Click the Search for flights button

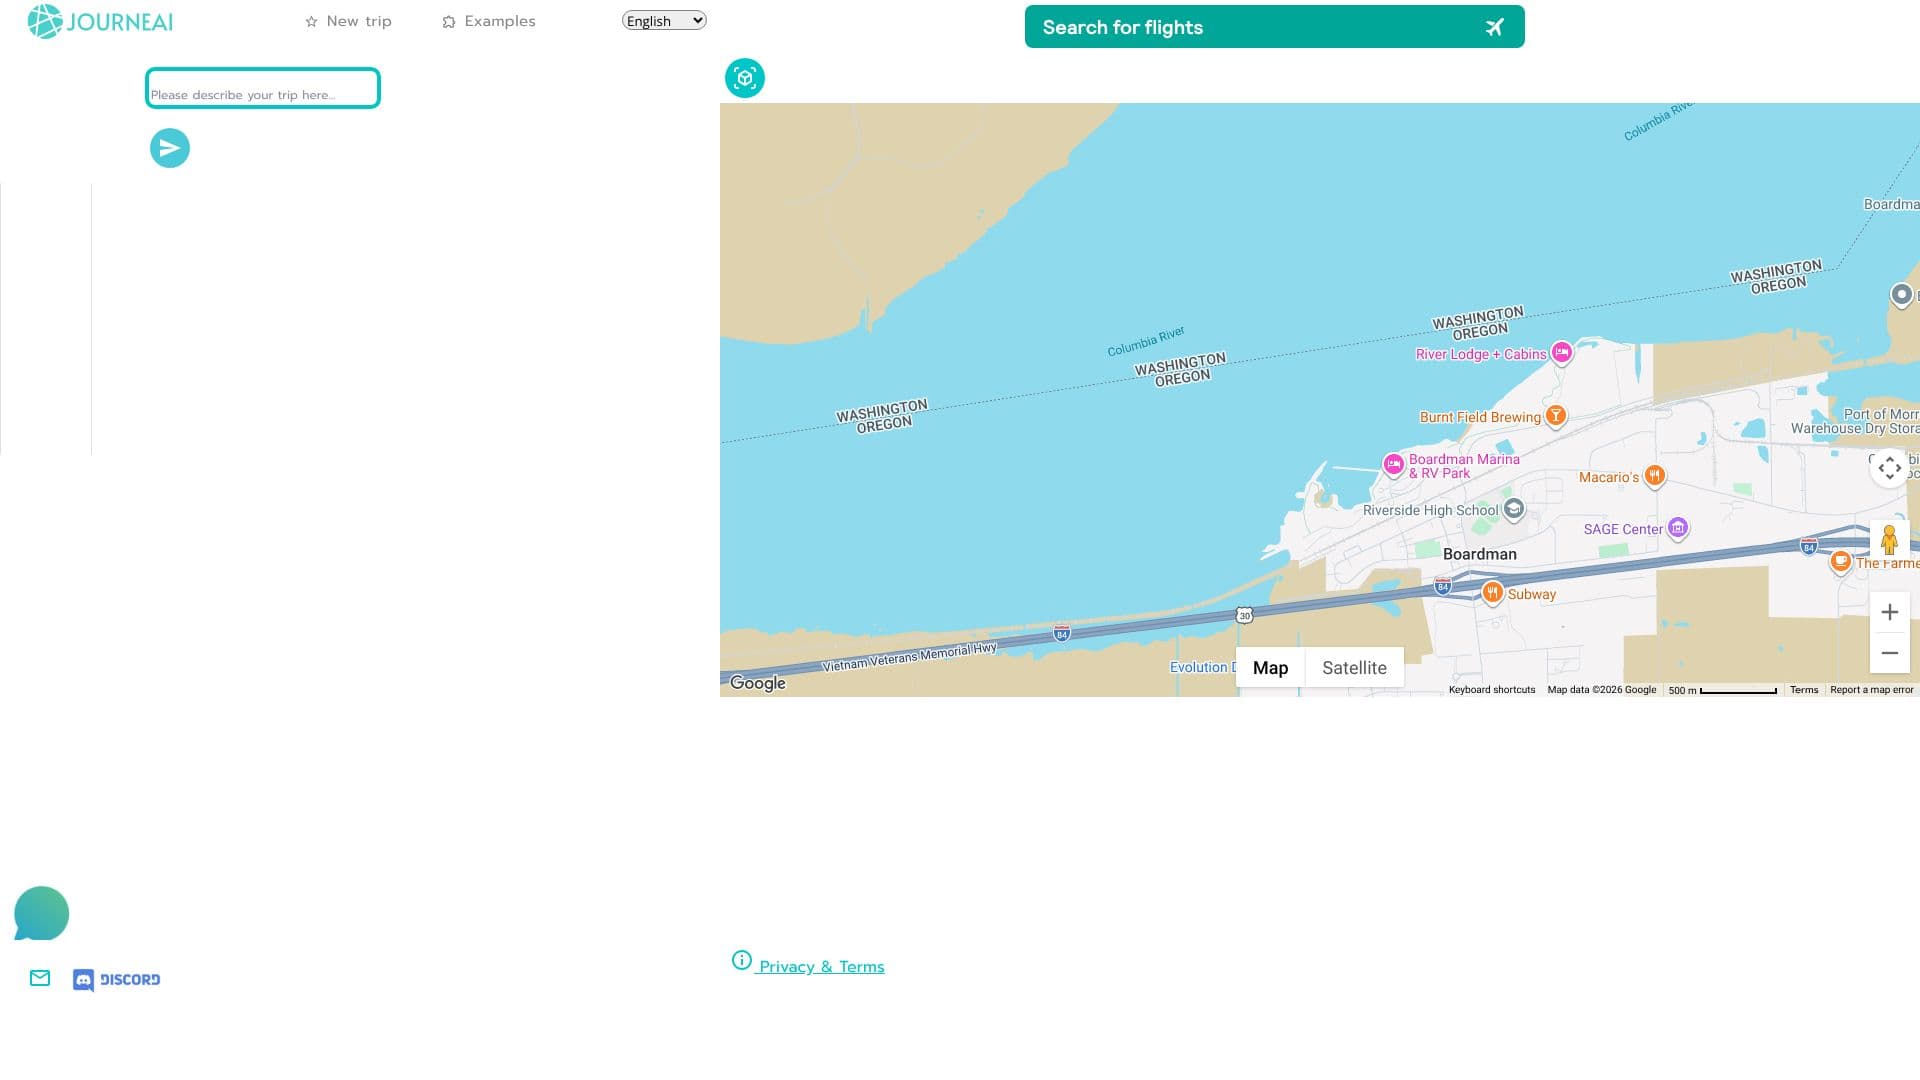1274,27
